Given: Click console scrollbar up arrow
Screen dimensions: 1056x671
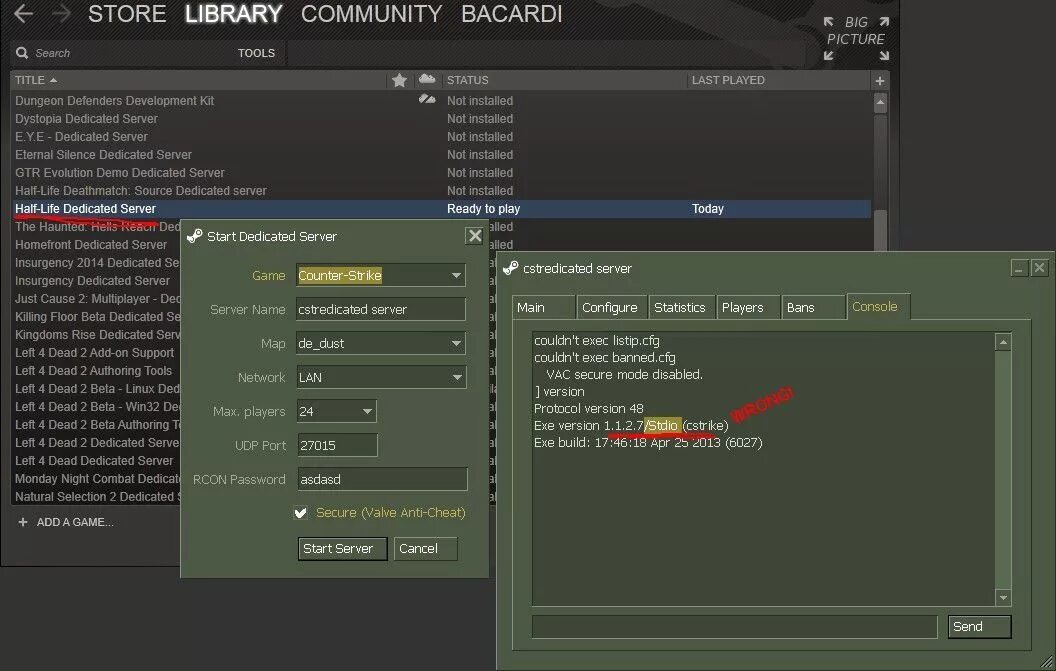Looking at the screenshot, I should pos(1003,342).
